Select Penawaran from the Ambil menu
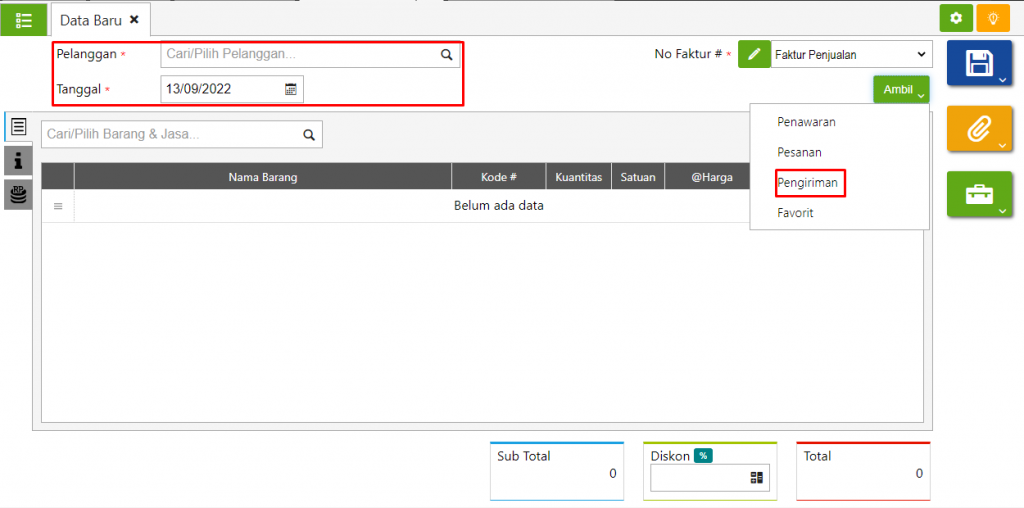 click(807, 121)
